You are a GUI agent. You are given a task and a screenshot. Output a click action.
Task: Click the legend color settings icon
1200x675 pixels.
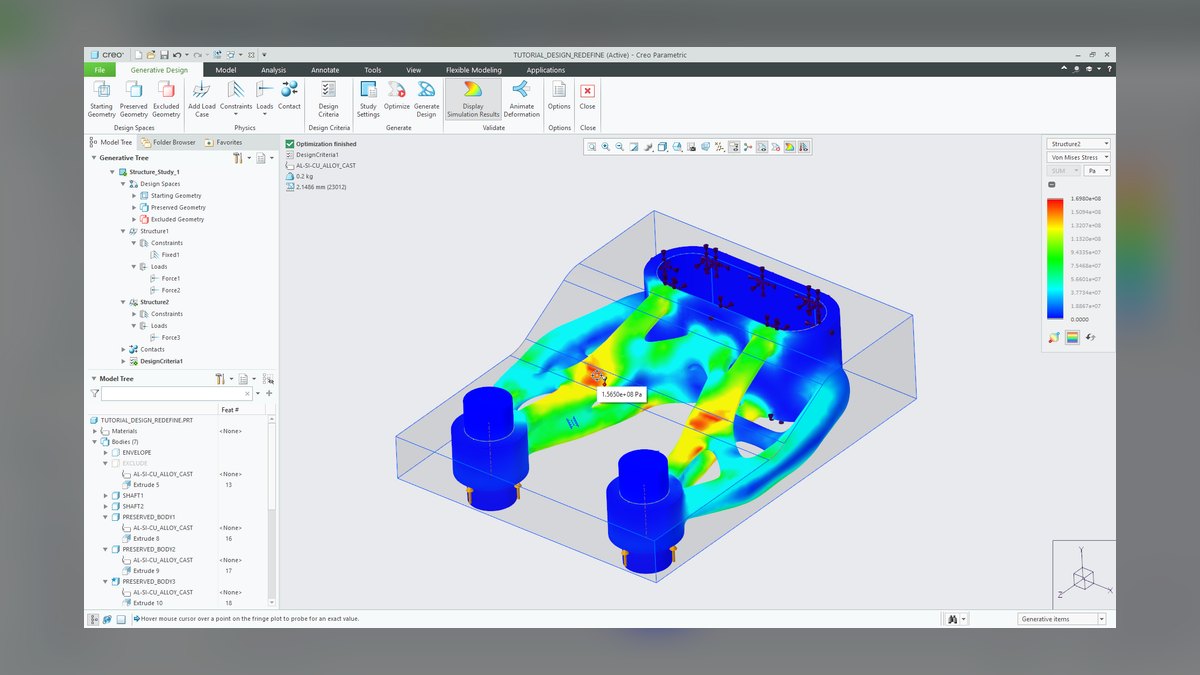point(1054,337)
